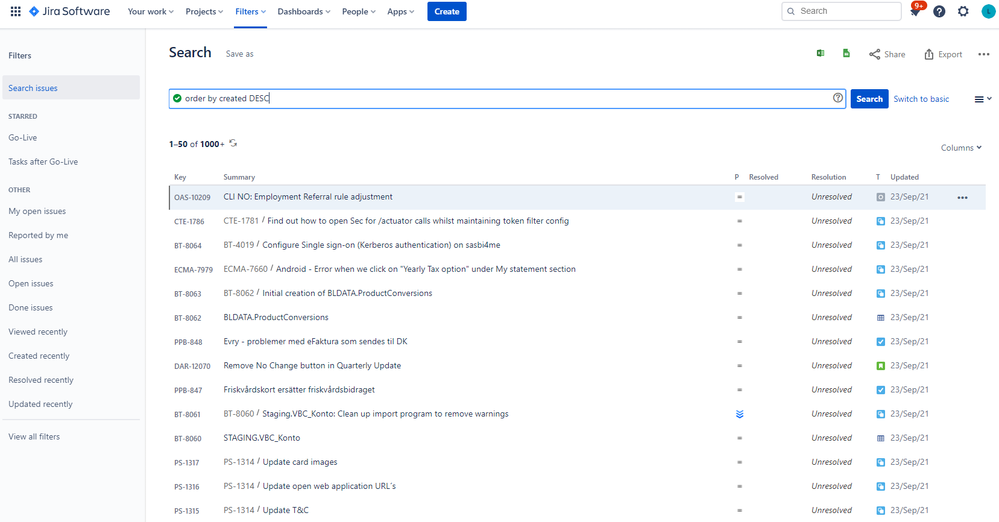Viewport: 999px width, 522px height.
Task: Open the Export dropdown
Action: [x=943, y=54]
